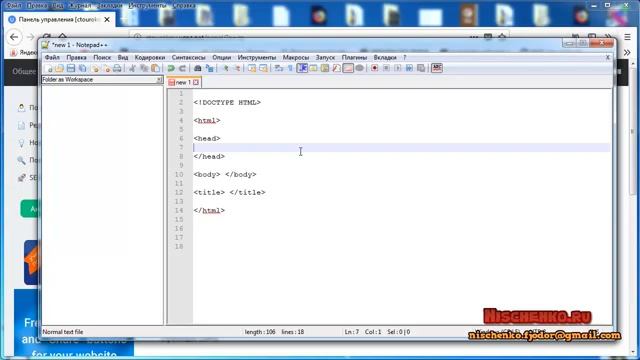
Task: Open the Плагины menu
Action: pos(354,58)
